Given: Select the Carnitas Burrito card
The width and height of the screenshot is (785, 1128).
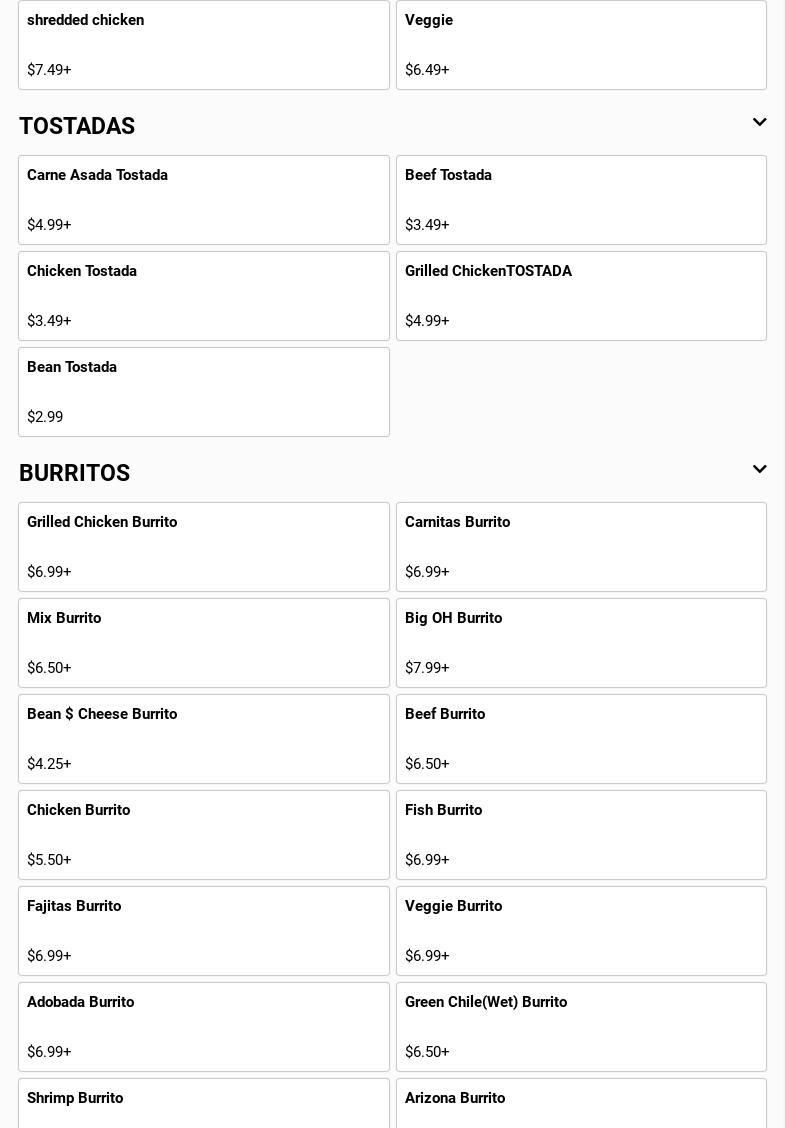Looking at the screenshot, I should click(581, 547).
